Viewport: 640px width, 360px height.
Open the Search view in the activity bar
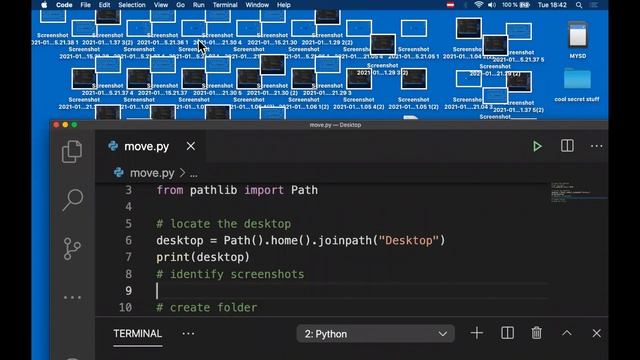pos(73,200)
